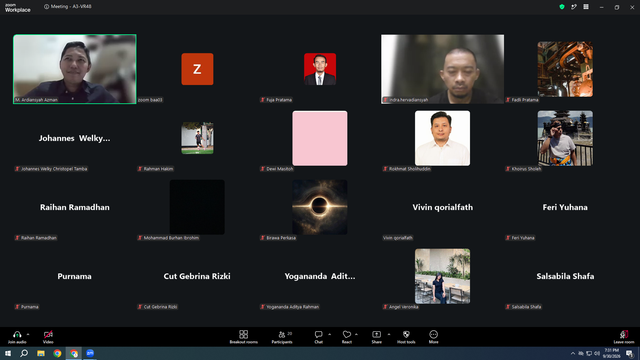Click the Vivin qorialfath name tile
Screen dimensions: 640x360
tap(442, 207)
